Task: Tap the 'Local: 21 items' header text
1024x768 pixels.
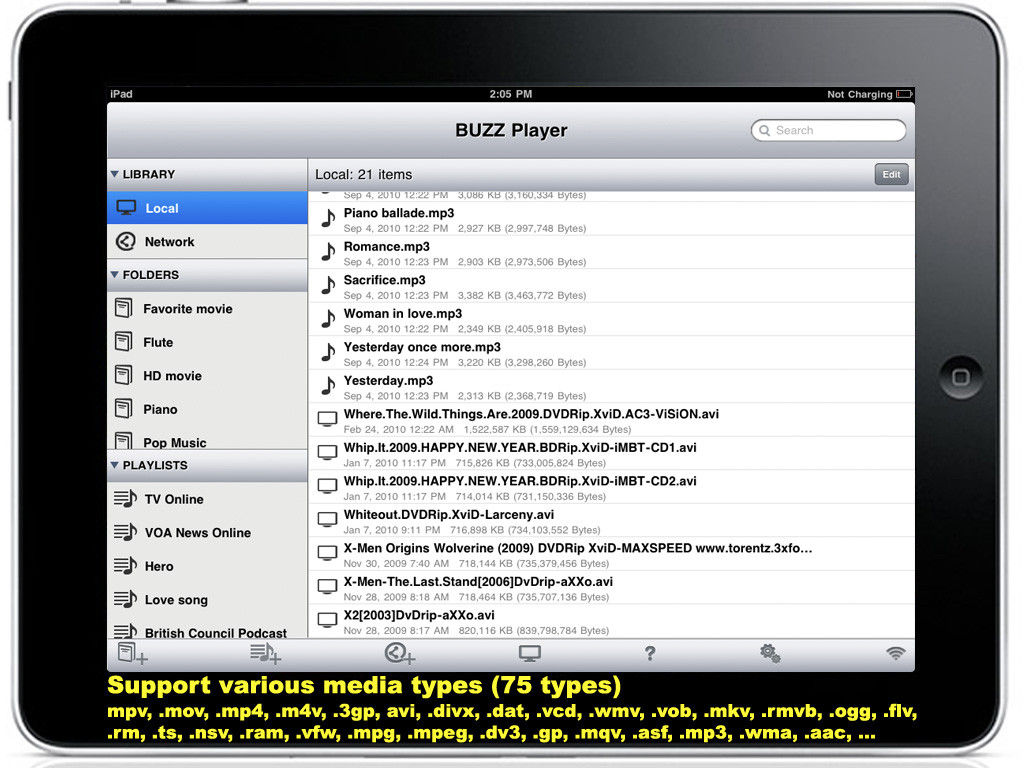Action: tap(364, 174)
